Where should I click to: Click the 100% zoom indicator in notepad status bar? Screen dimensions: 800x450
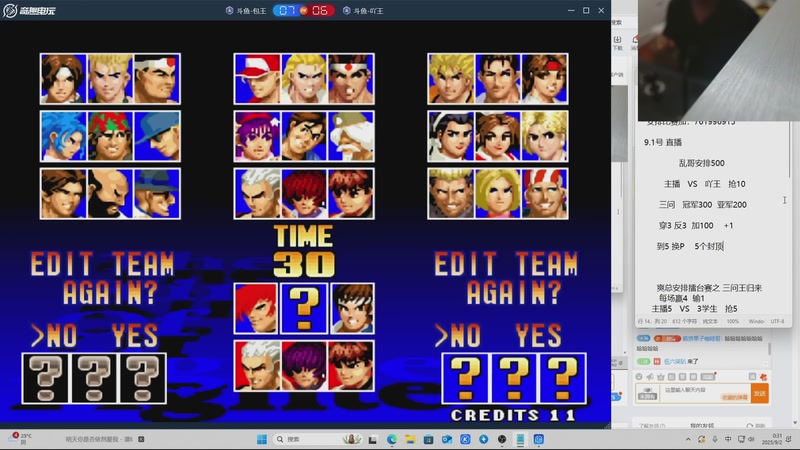point(733,321)
